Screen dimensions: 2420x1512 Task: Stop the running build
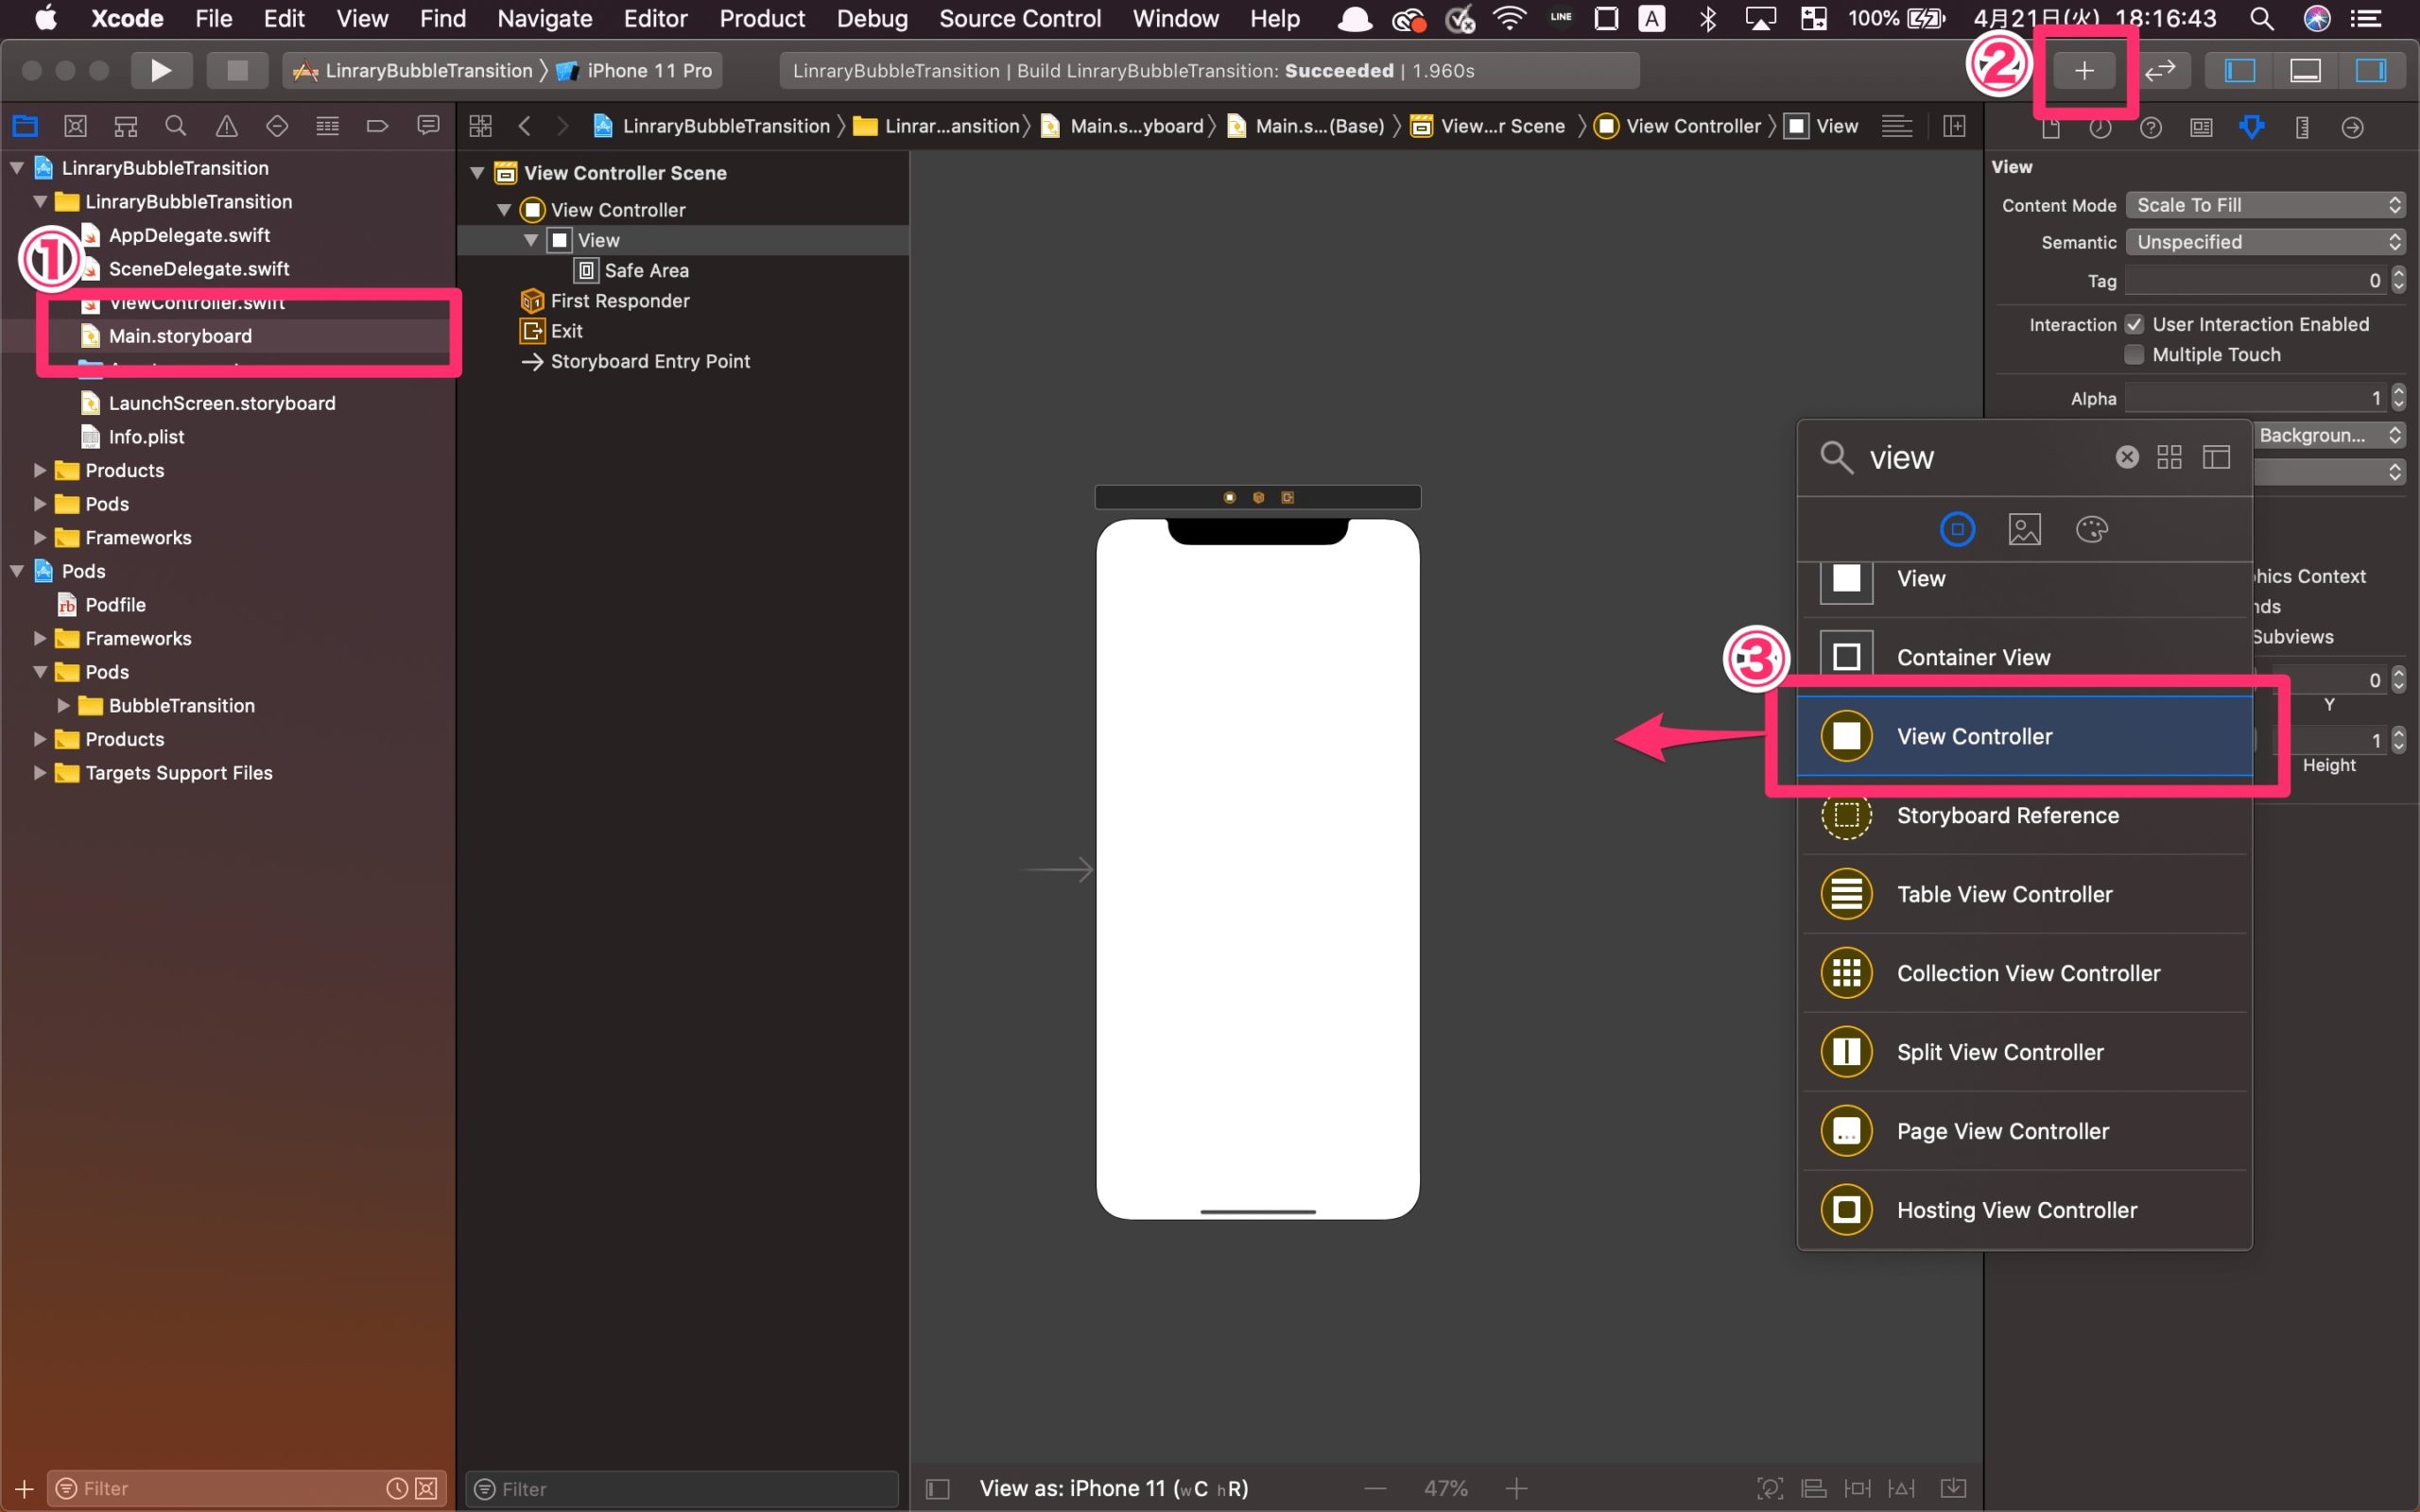[x=237, y=70]
